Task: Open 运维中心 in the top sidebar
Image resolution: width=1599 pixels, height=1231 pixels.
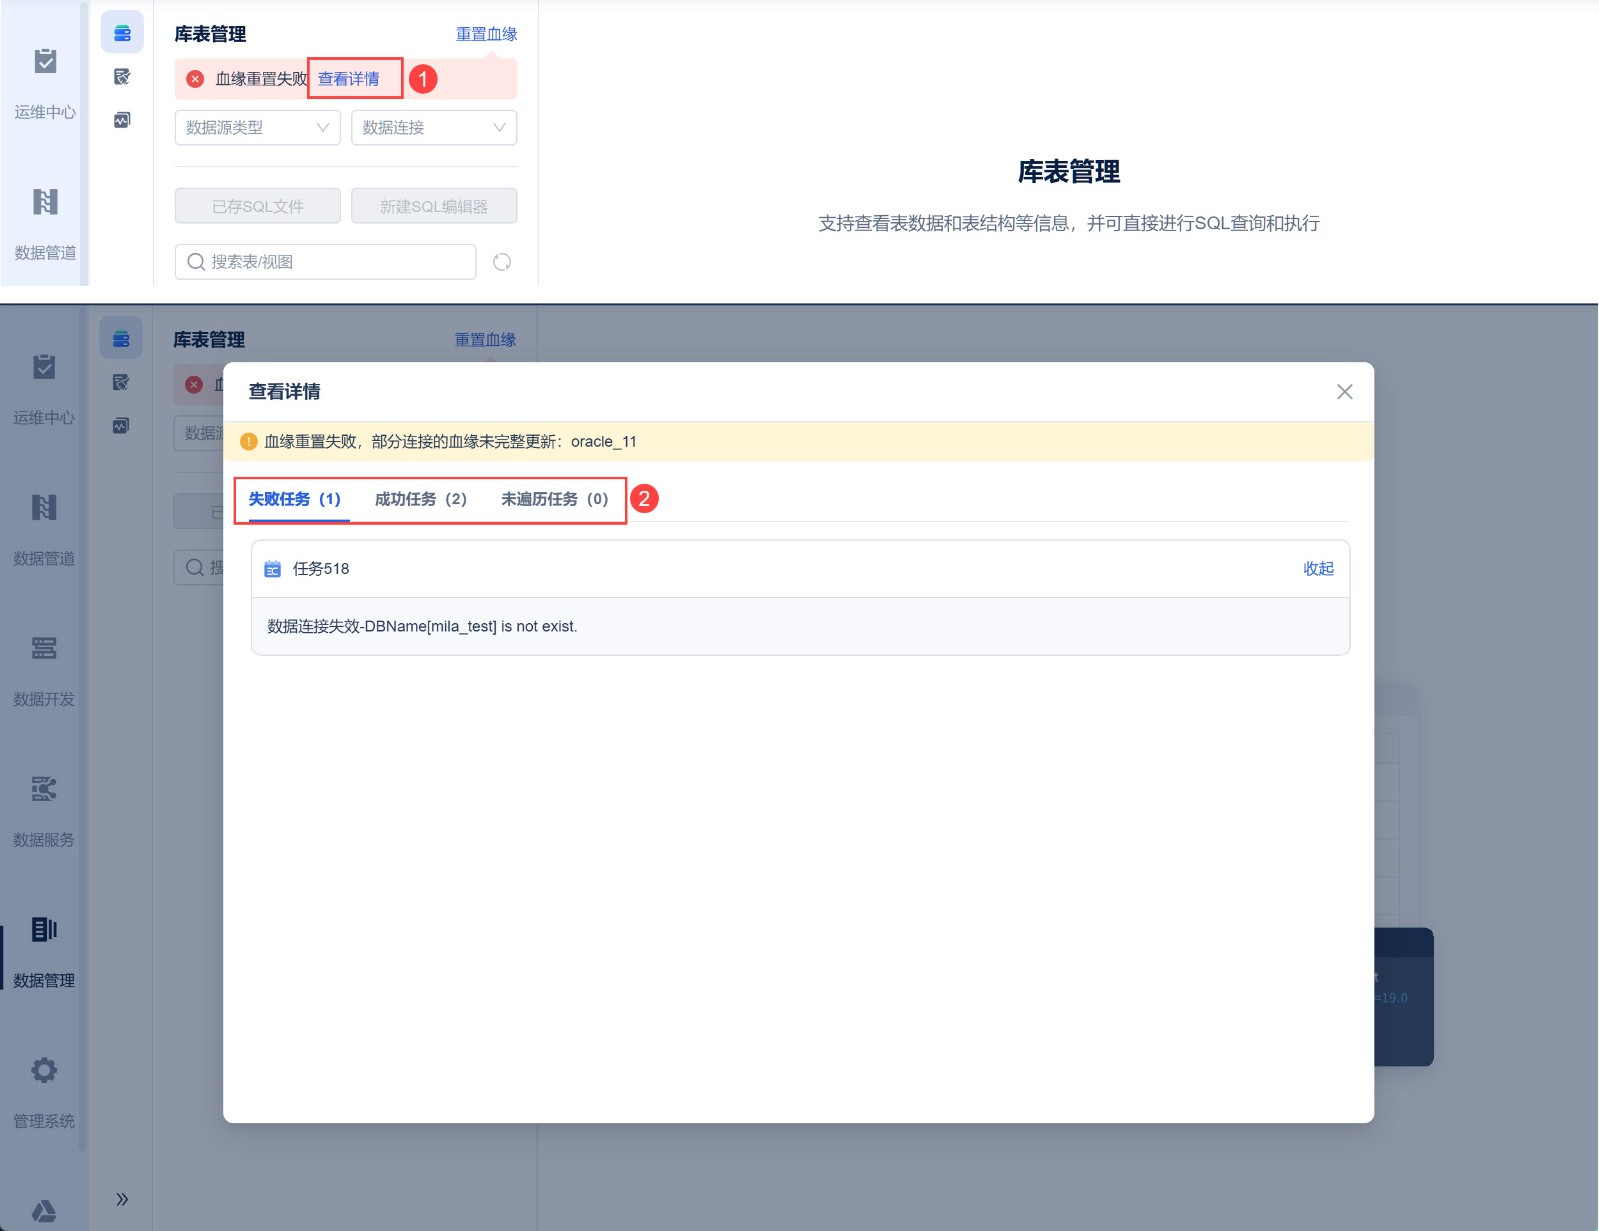Action: [45, 83]
